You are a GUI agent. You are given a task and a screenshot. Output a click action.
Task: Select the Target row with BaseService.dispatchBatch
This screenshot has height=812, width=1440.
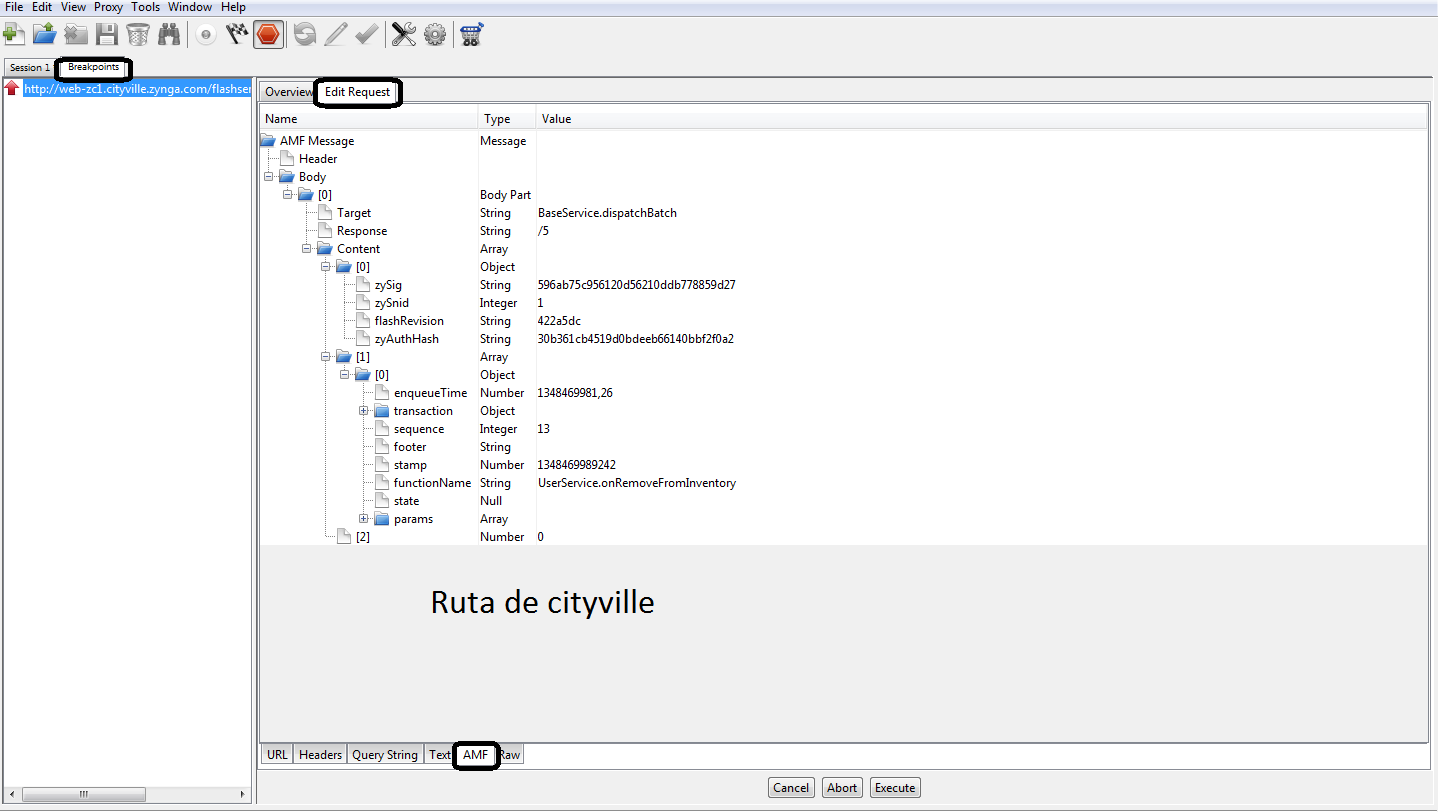tap(843, 213)
